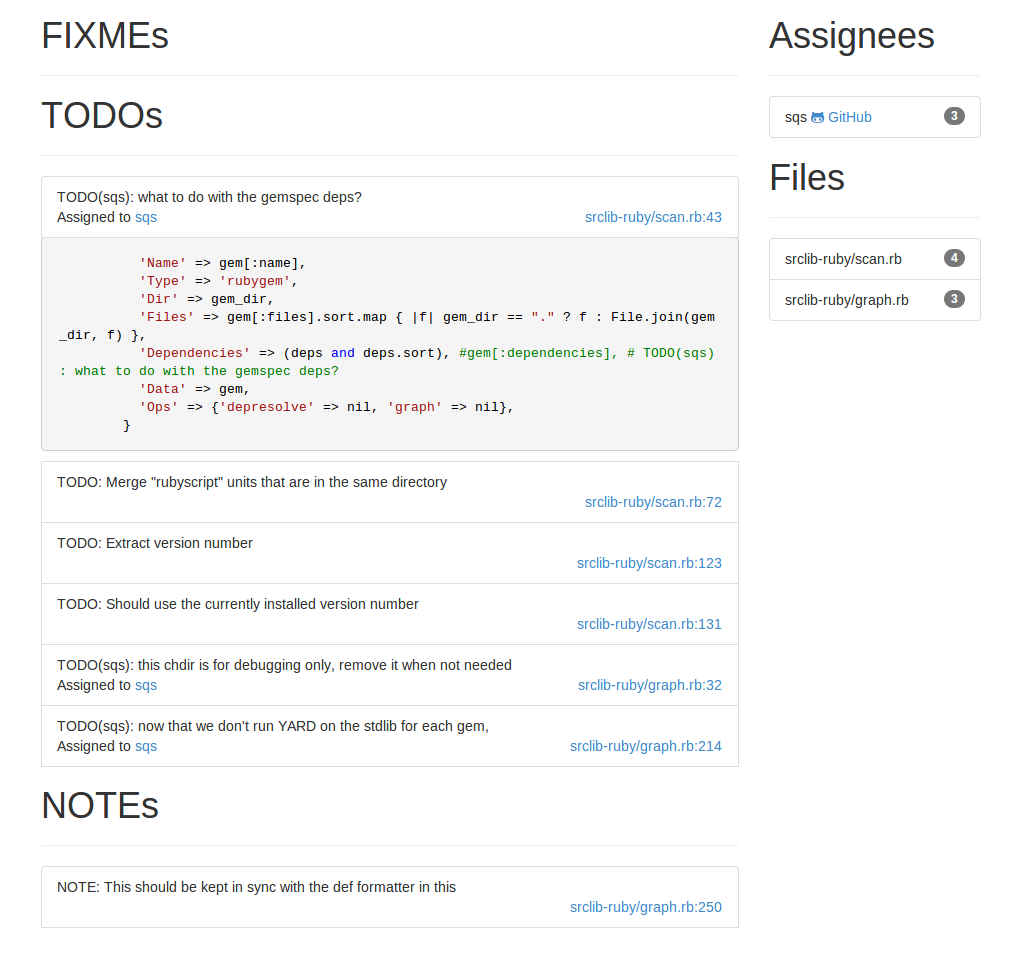
Task: Expand the 'Extract version number' TODO item
Action: [389, 553]
